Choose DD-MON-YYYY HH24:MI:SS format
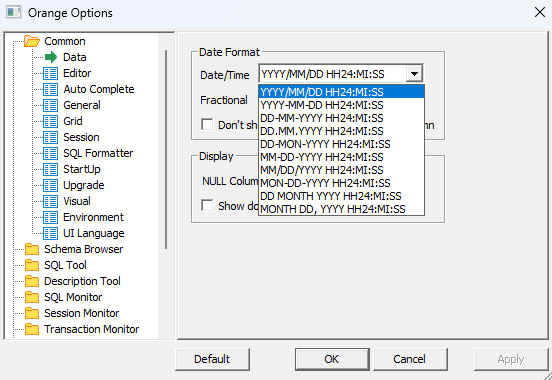 [x=341, y=144]
